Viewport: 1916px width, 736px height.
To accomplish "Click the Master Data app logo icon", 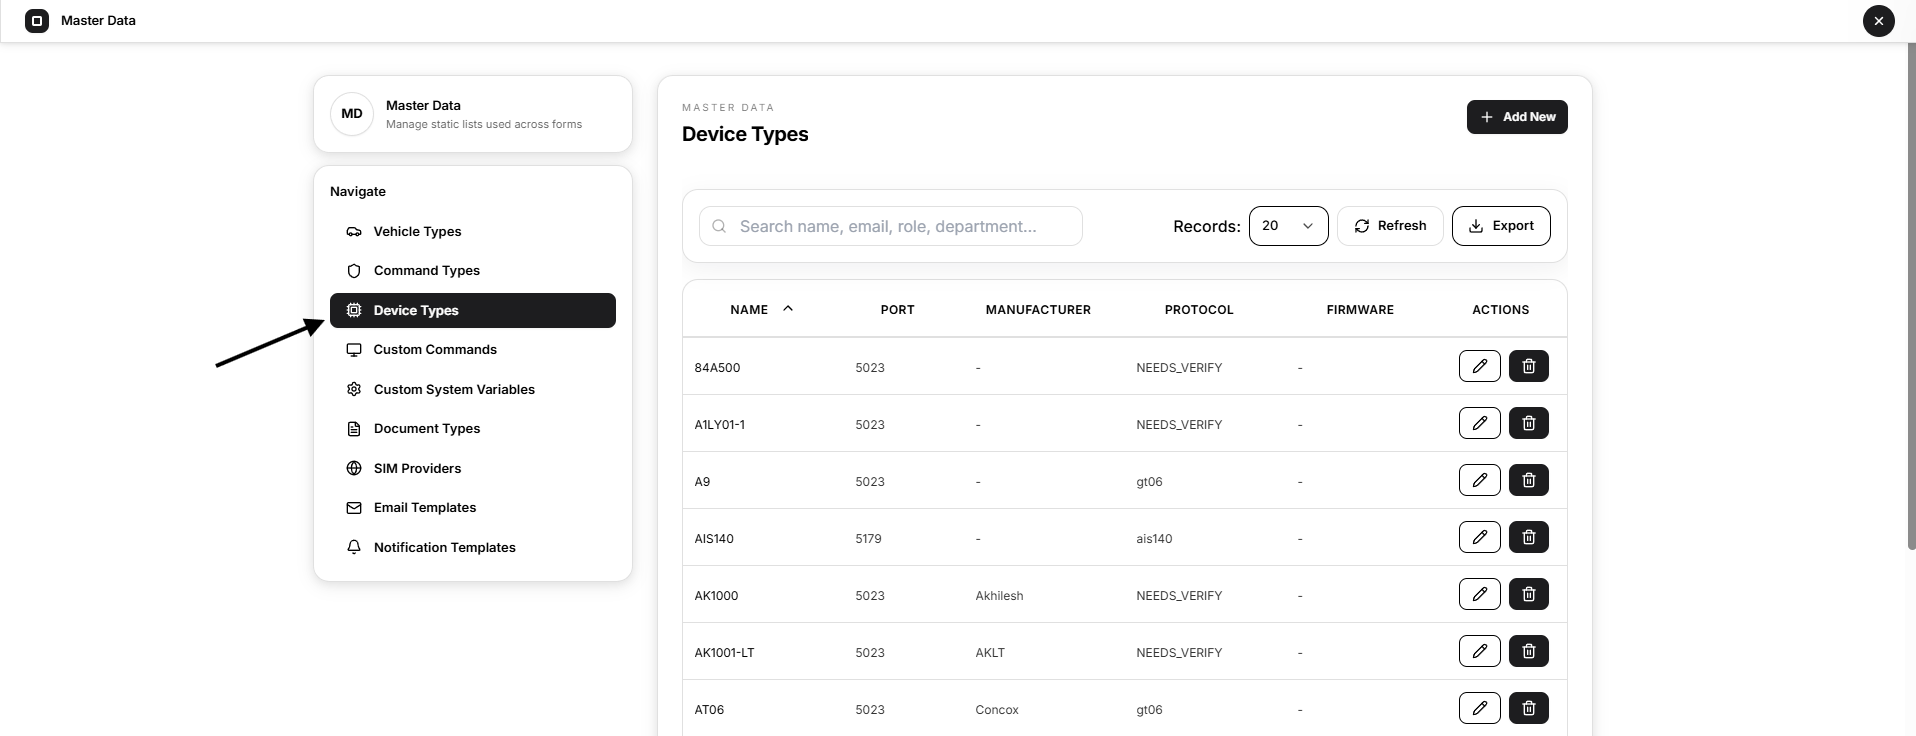I will [37, 20].
